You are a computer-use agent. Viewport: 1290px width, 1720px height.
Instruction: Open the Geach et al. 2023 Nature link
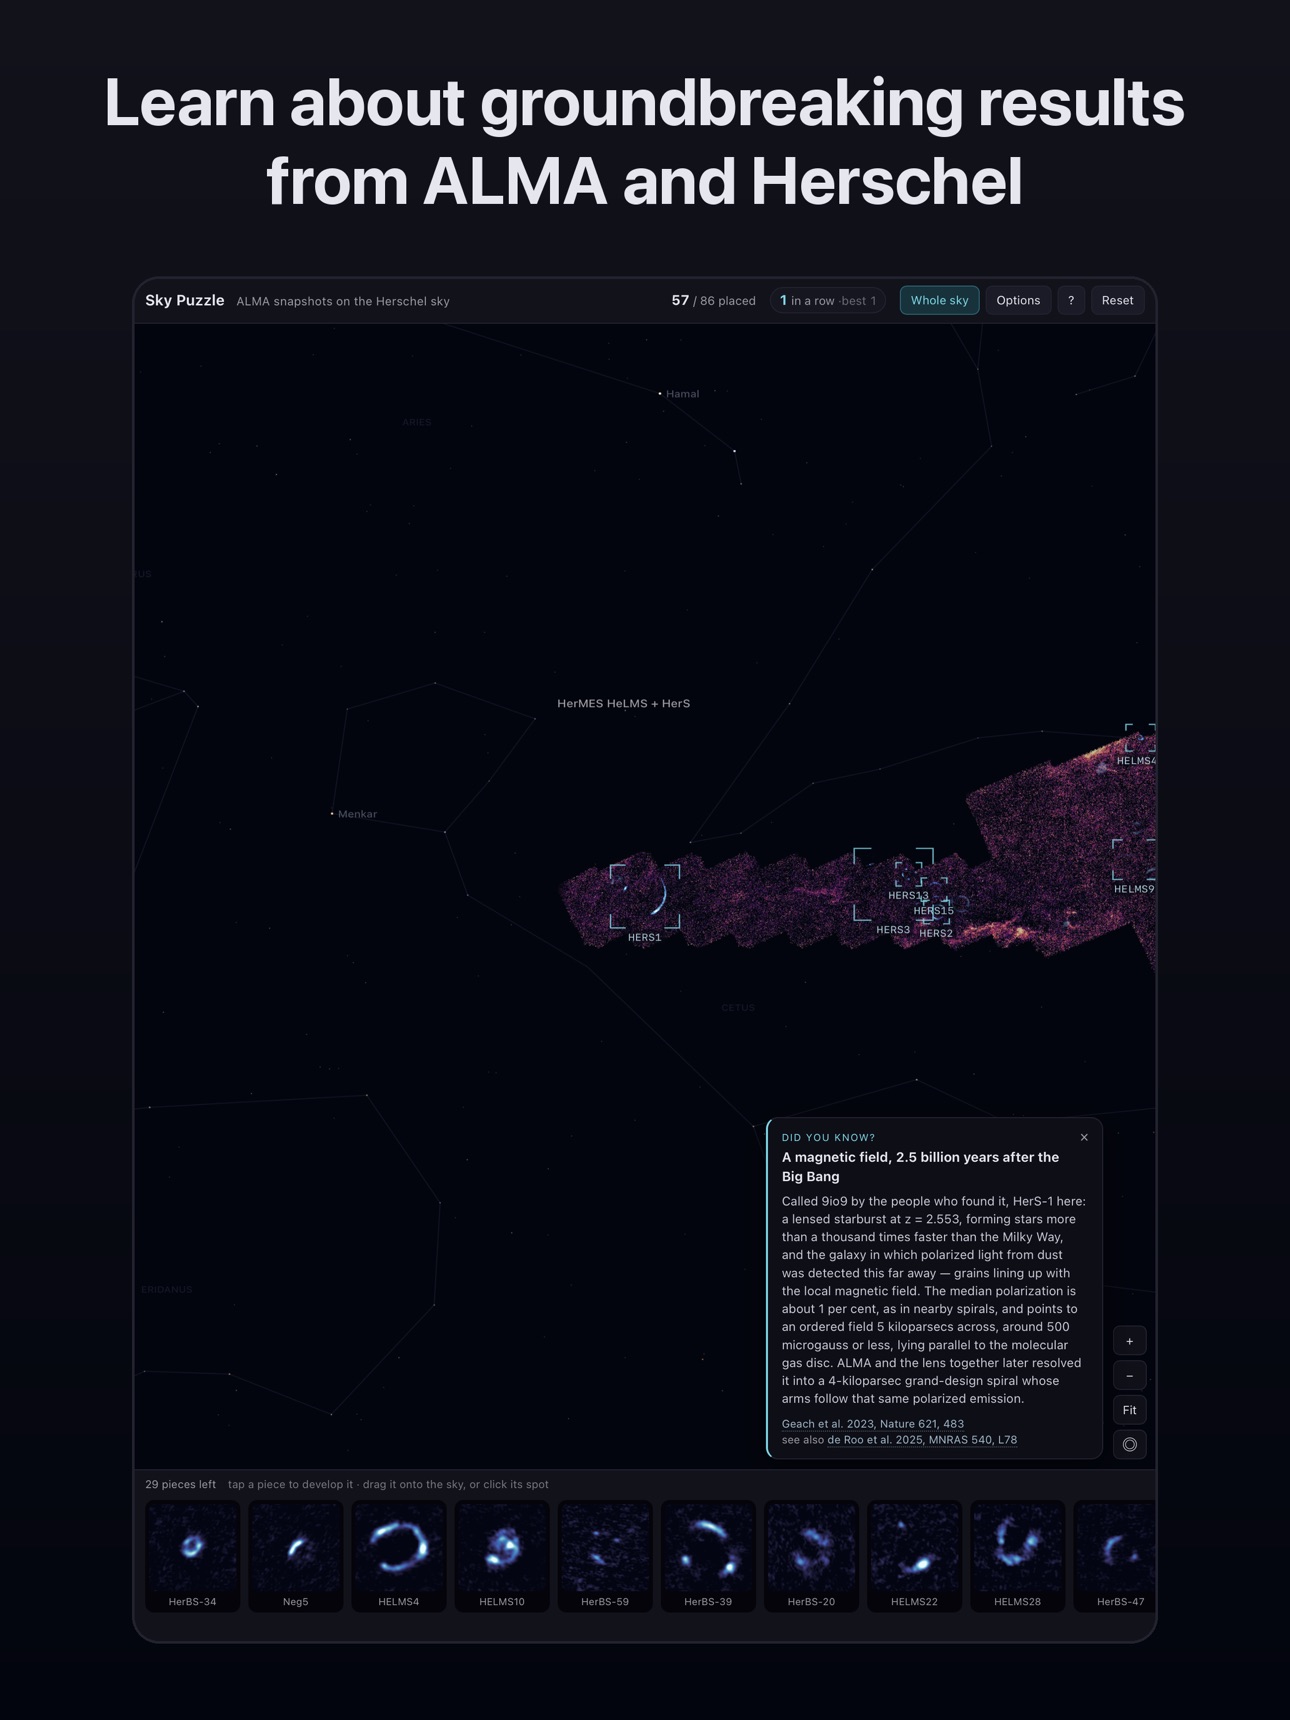873,1423
